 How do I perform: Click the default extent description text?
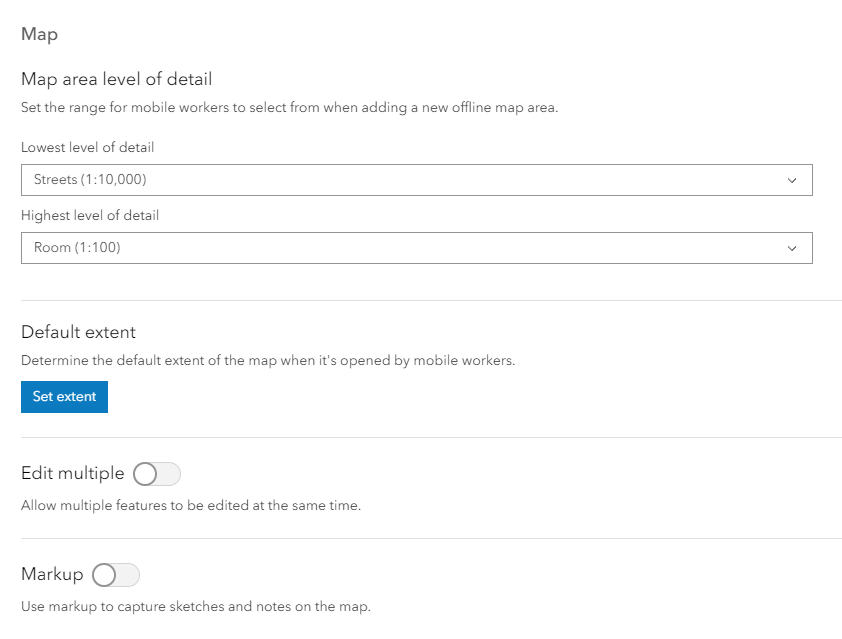click(x=268, y=360)
